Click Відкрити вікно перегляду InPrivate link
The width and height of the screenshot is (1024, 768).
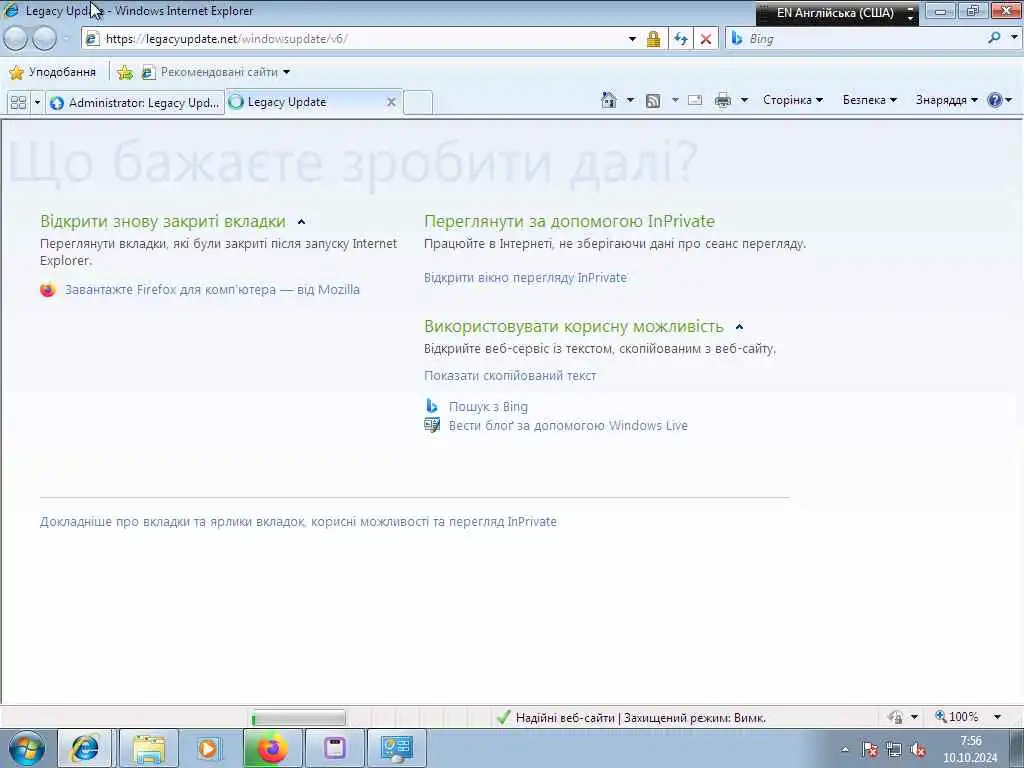tap(525, 278)
